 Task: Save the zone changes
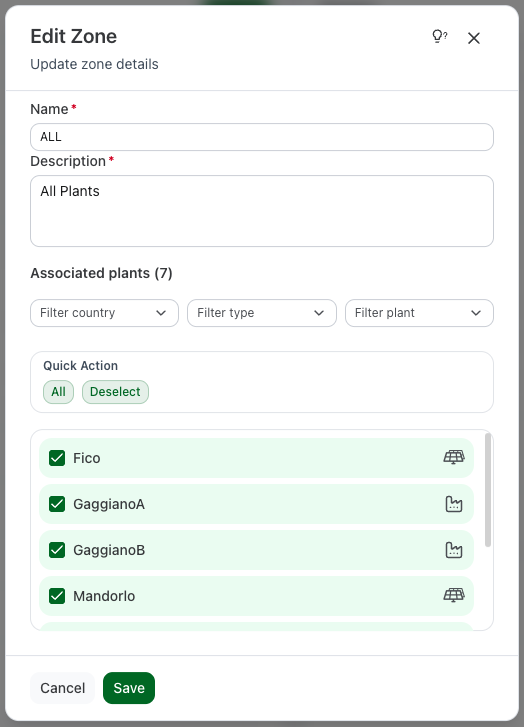click(x=129, y=688)
